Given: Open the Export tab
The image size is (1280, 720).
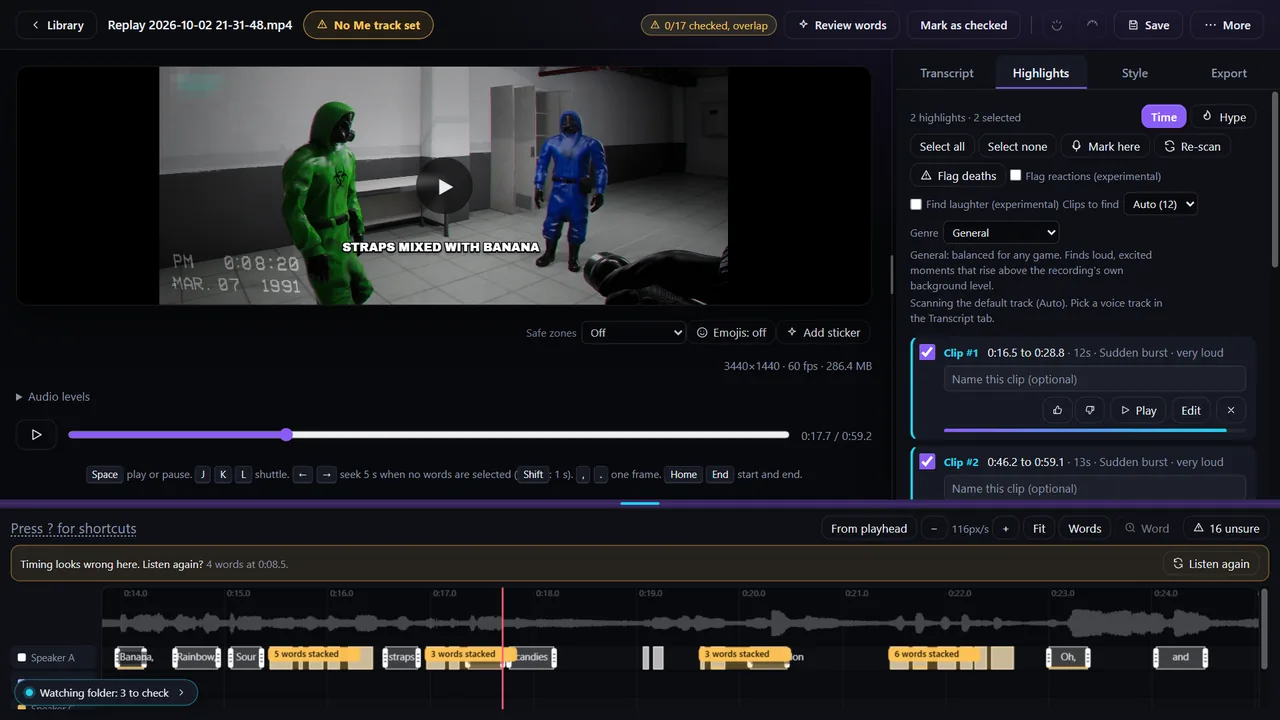Looking at the screenshot, I should coord(1229,73).
